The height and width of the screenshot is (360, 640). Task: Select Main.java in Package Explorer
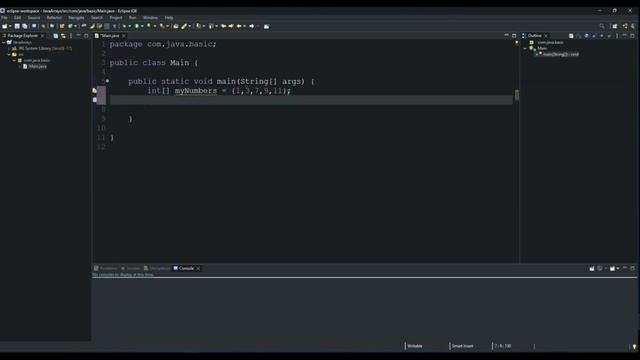(x=37, y=66)
